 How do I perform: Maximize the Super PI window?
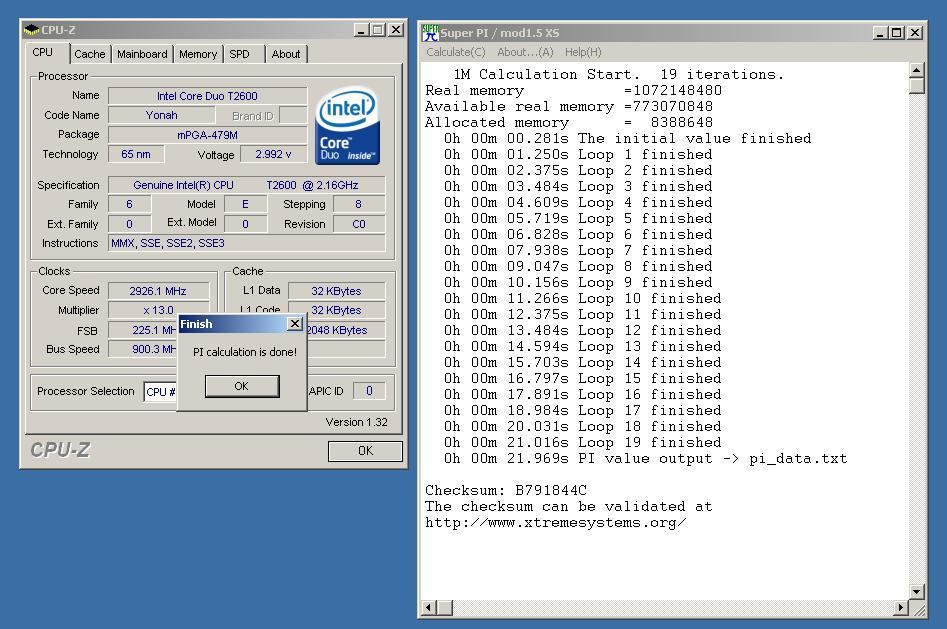pyautogui.click(x=897, y=33)
